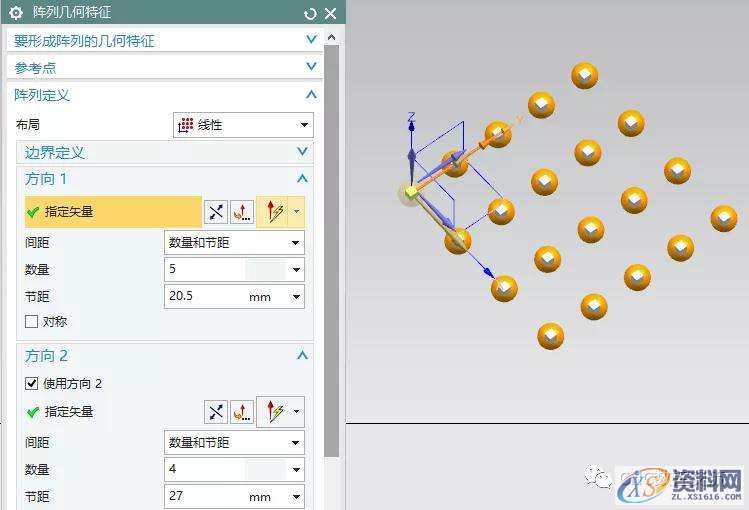Open 间距 dropdown in 方向 2

click(234, 443)
